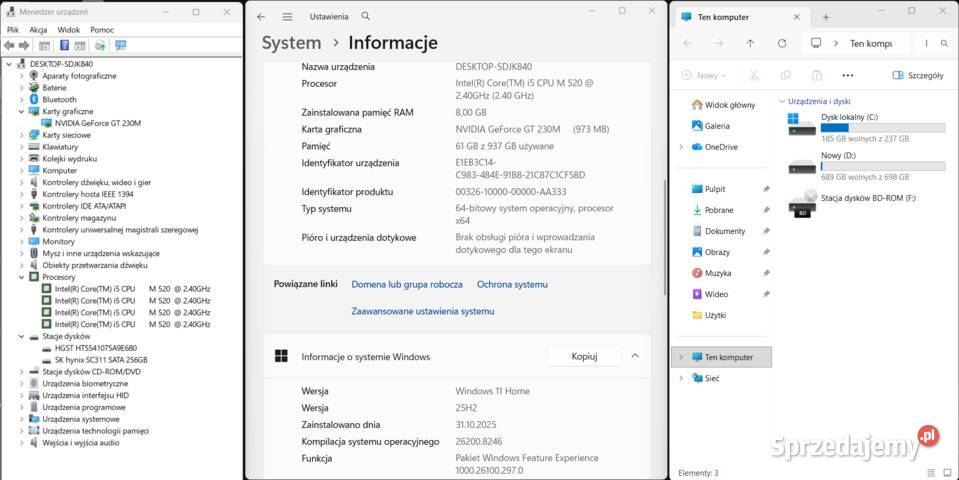Click Explorer Cut scissors icon

[x=754, y=75]
